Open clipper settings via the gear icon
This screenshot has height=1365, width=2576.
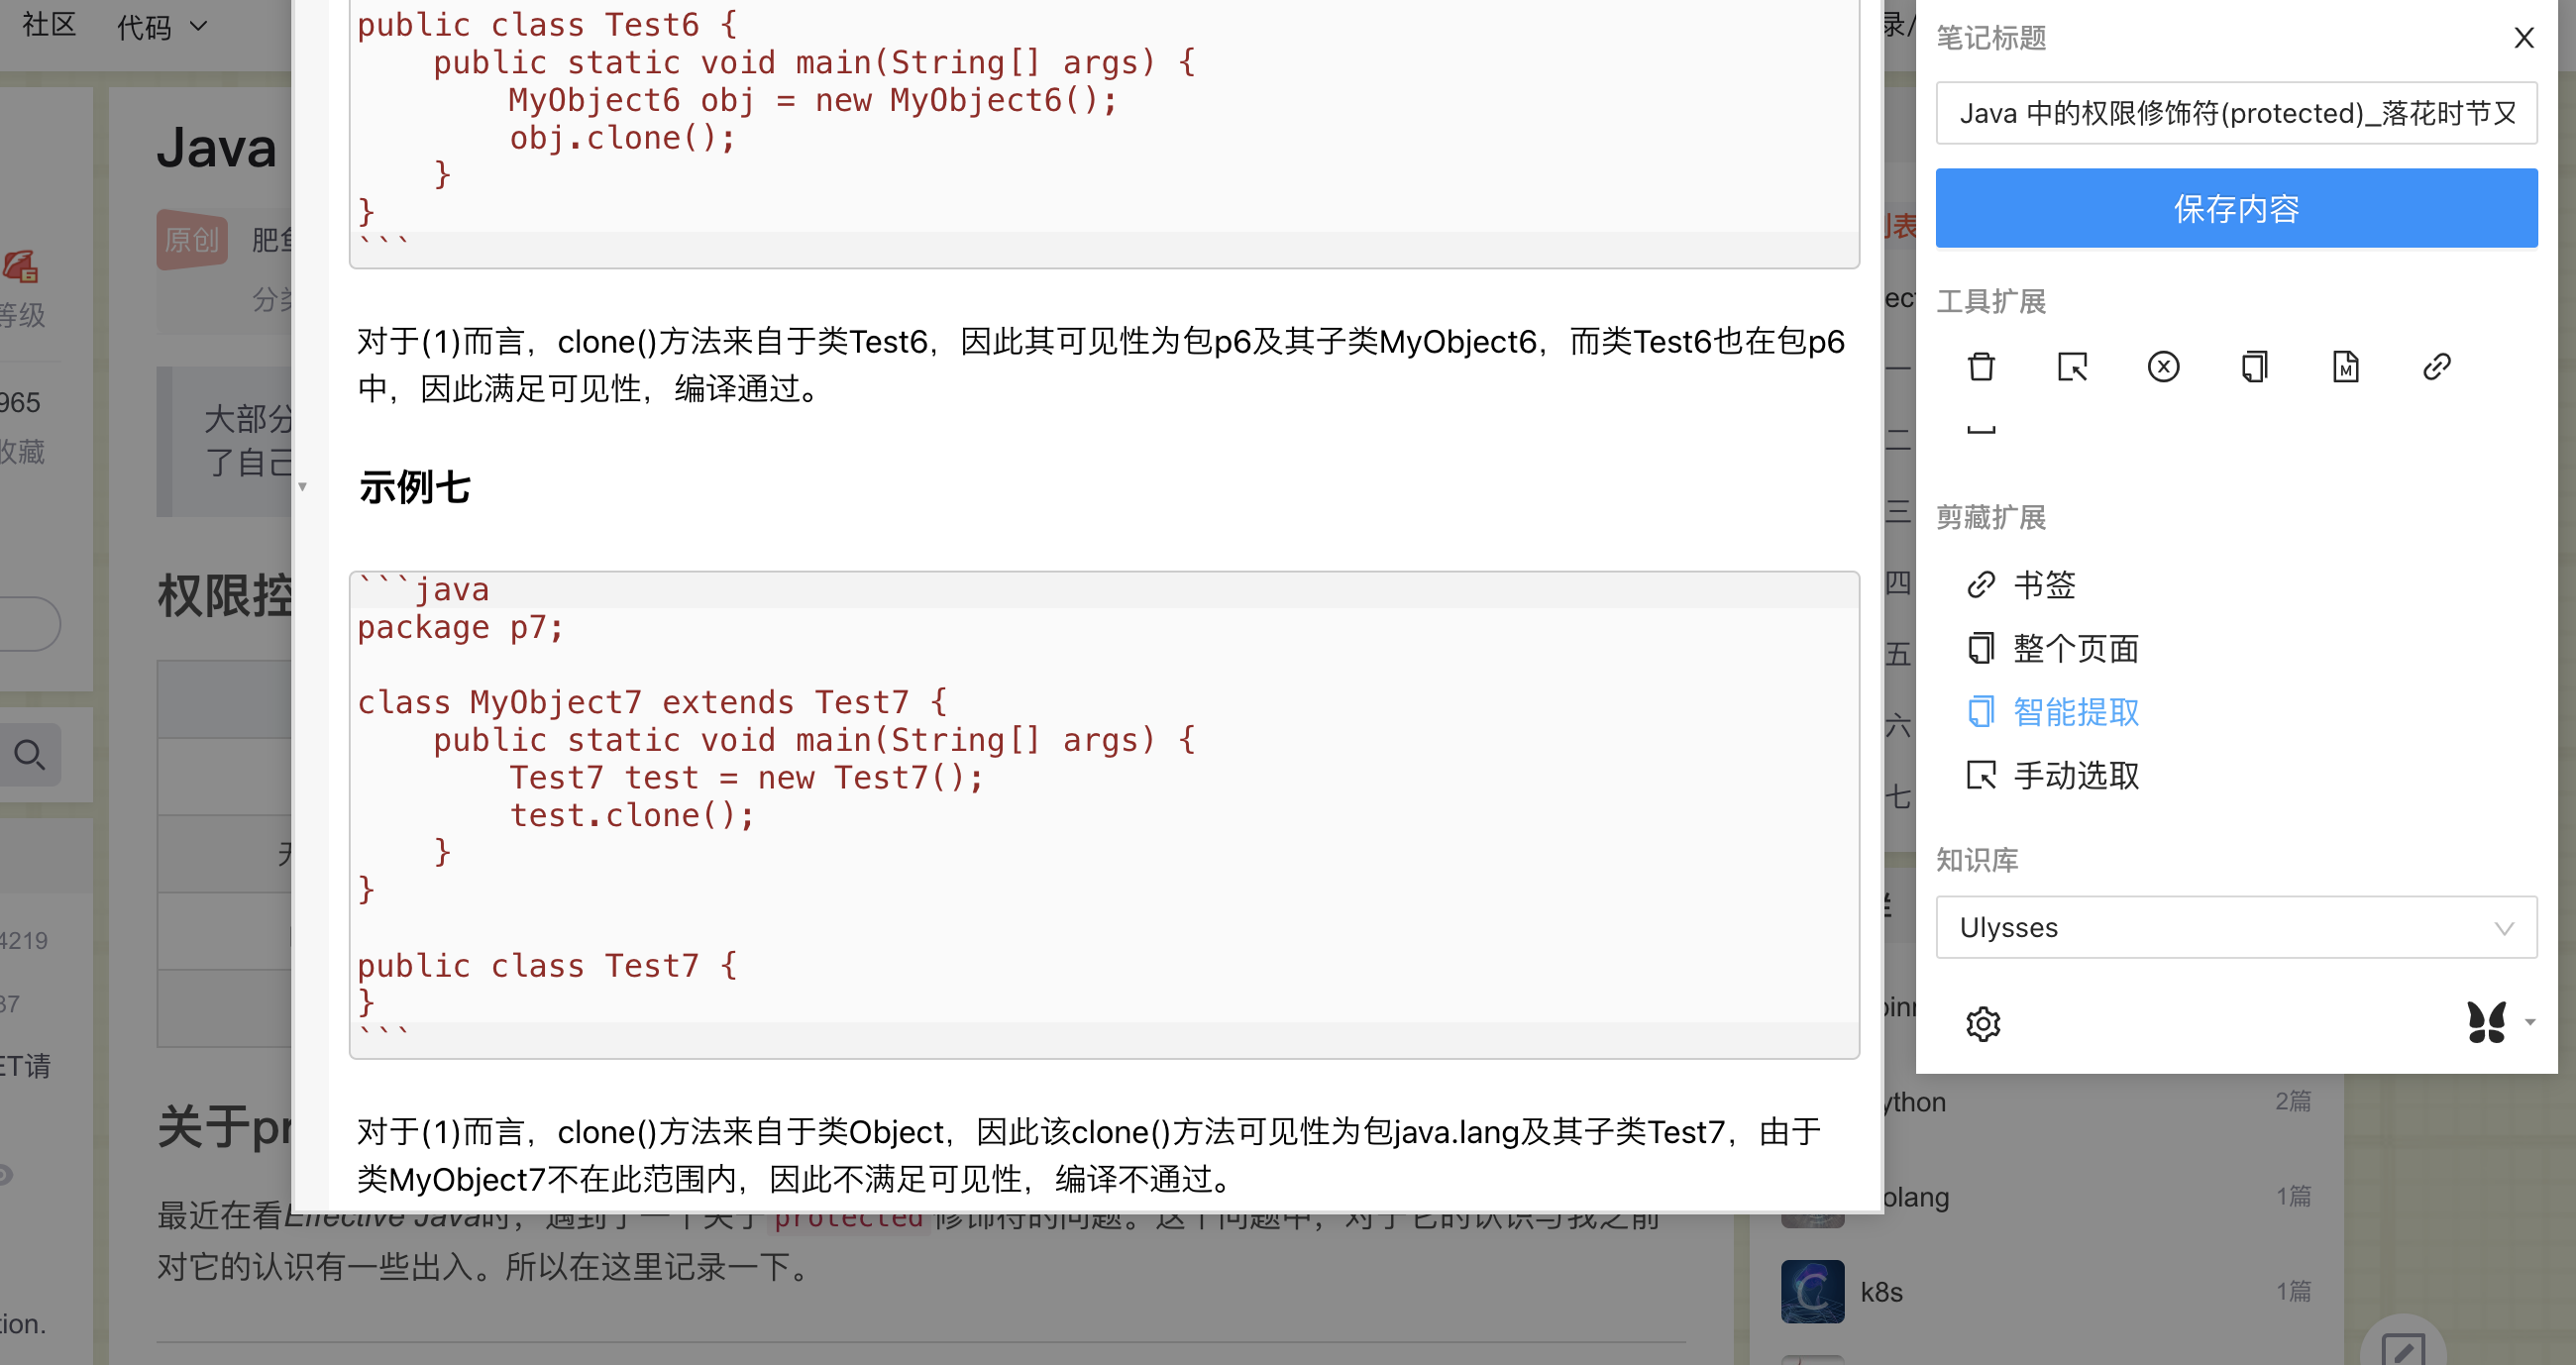point(1983,1024)
